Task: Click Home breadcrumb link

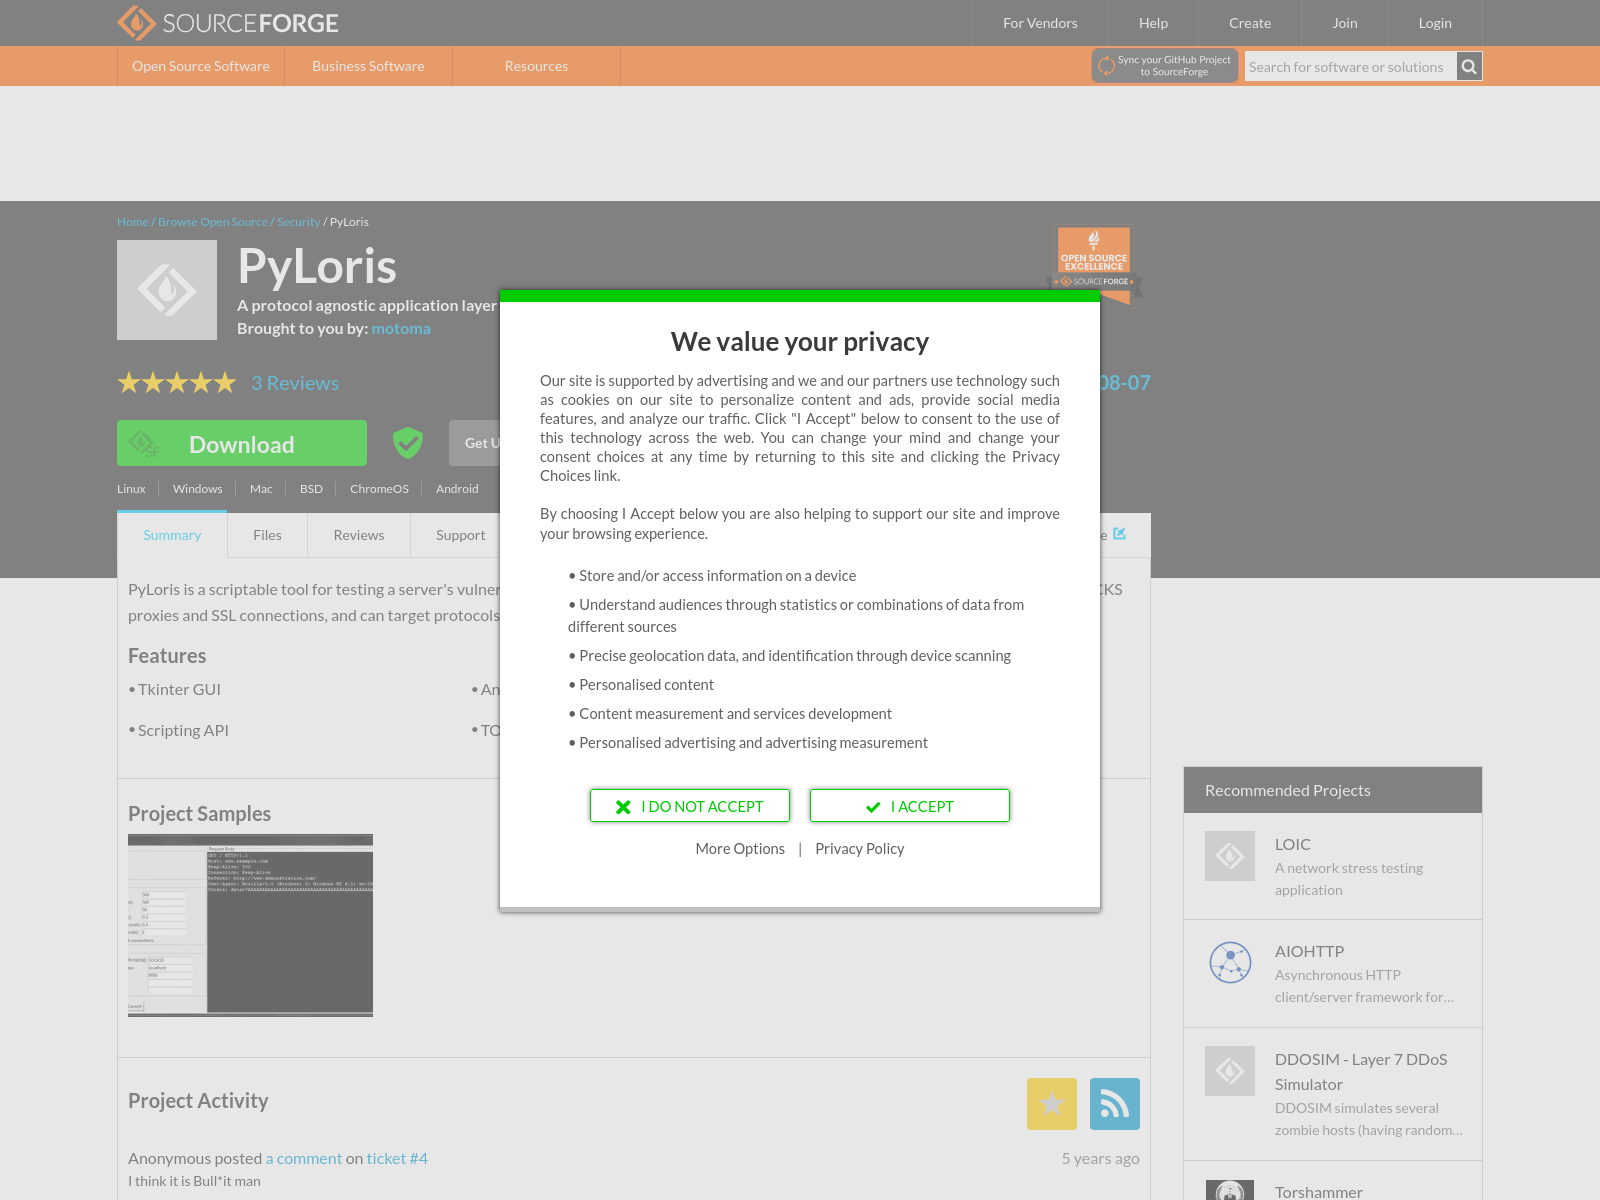Action: point(133,222)
